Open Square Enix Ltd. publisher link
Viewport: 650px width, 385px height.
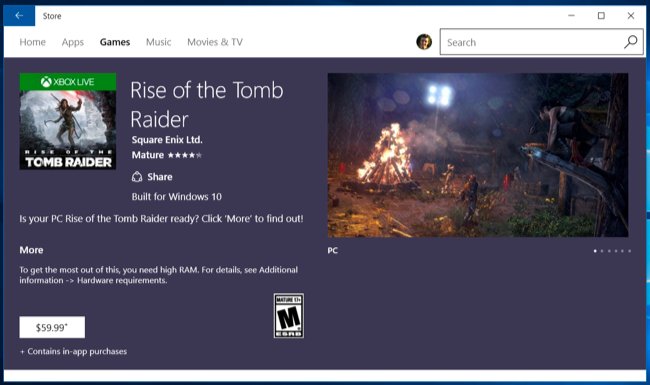coord(167,140)
